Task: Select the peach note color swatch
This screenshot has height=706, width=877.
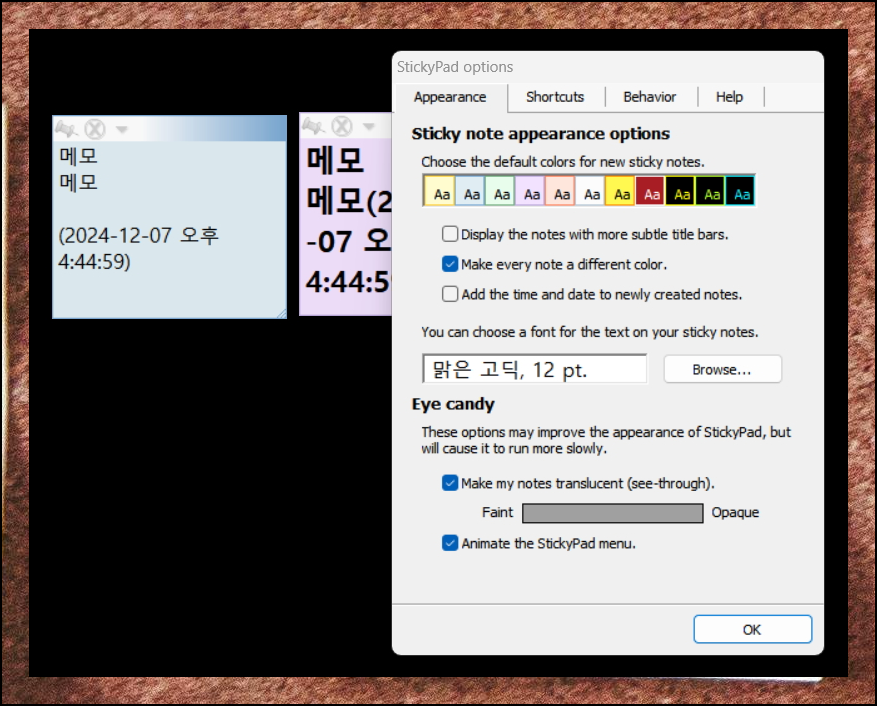Action: point(560,191)
